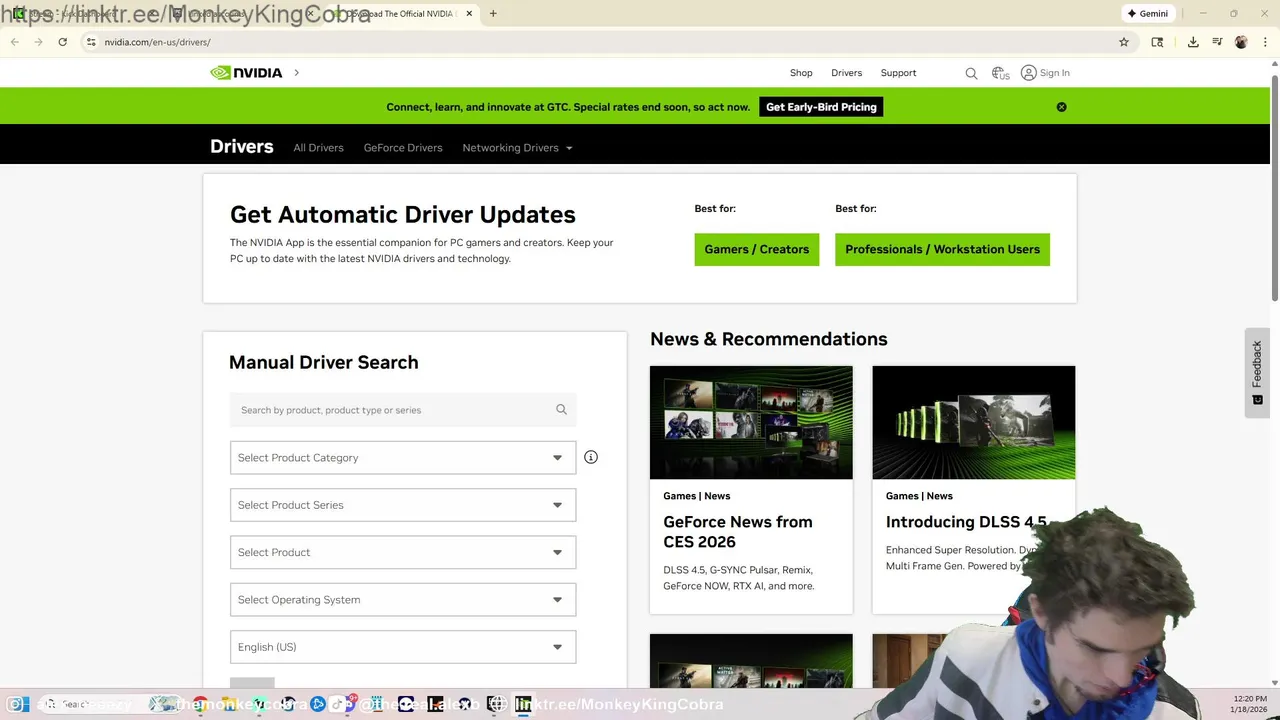1280x720 pixels.
Task: Click Get Early-Bird Pricing button
Action: click(x=821, y=107)
